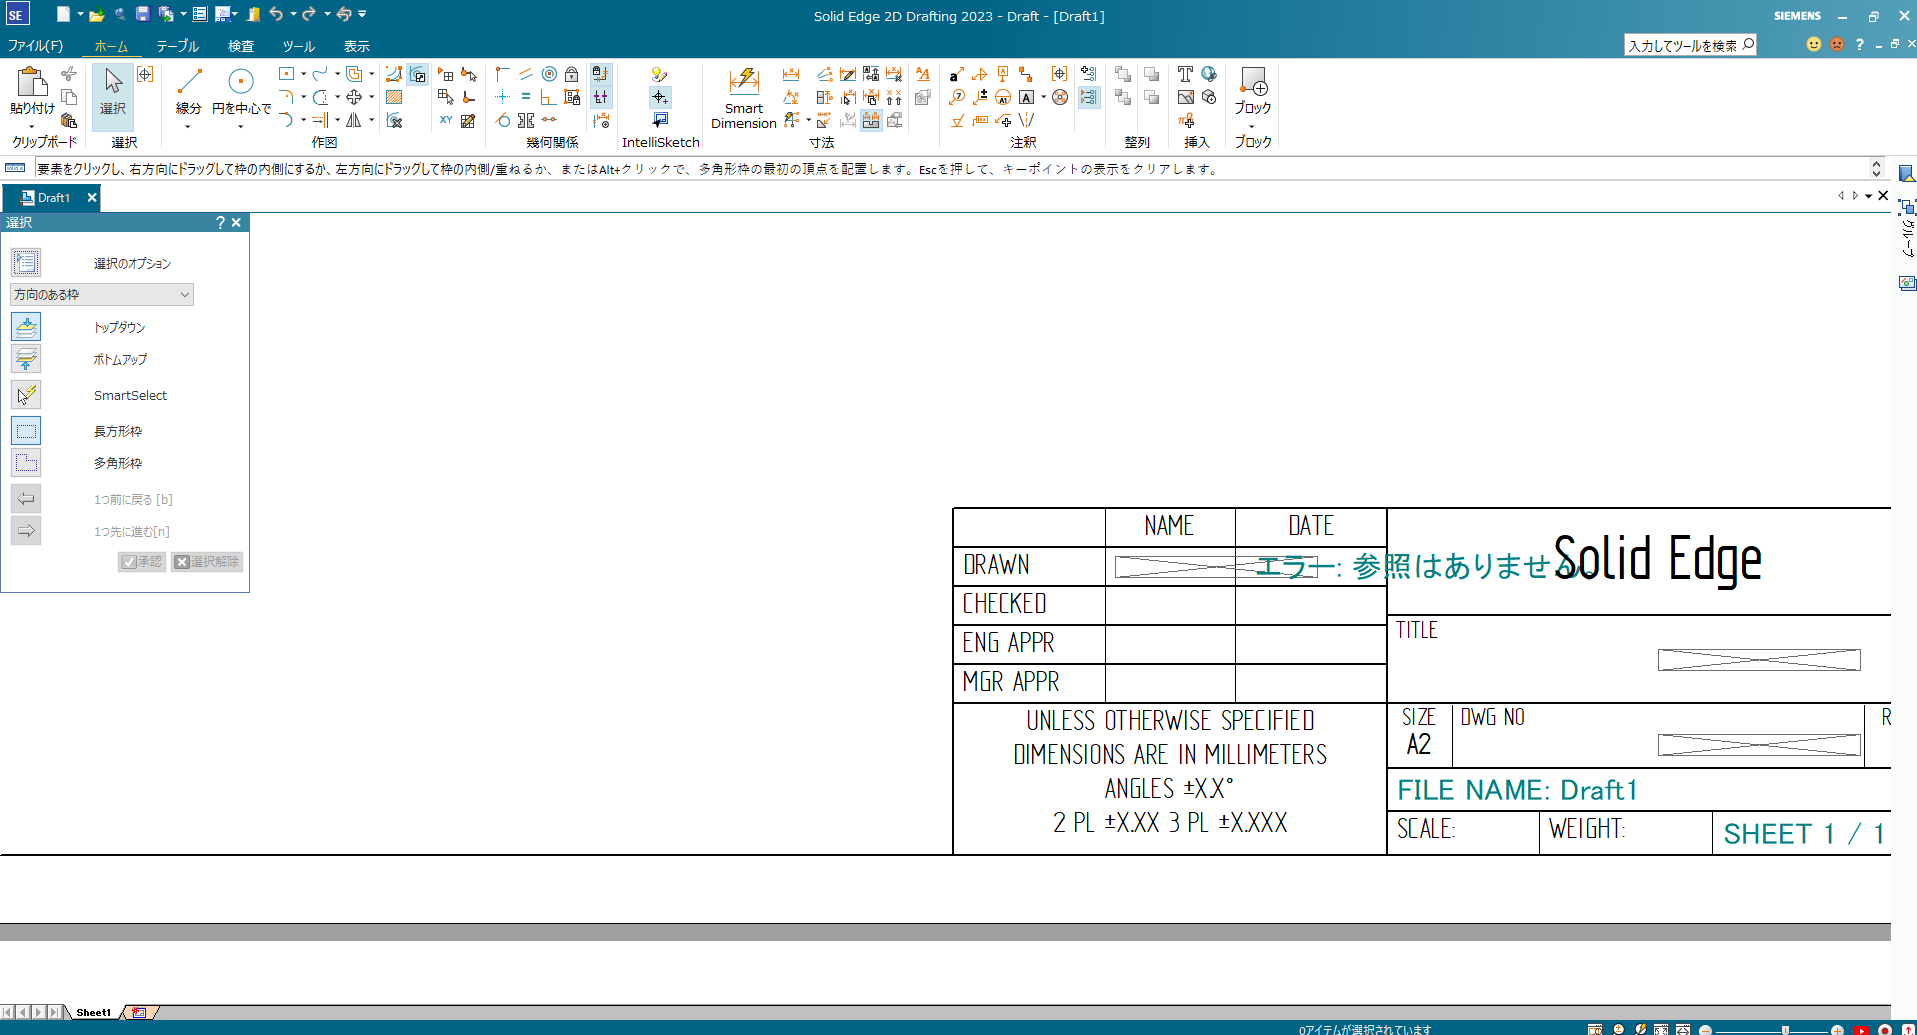Open the 方向のある枠 fence type dropdown

101,295
